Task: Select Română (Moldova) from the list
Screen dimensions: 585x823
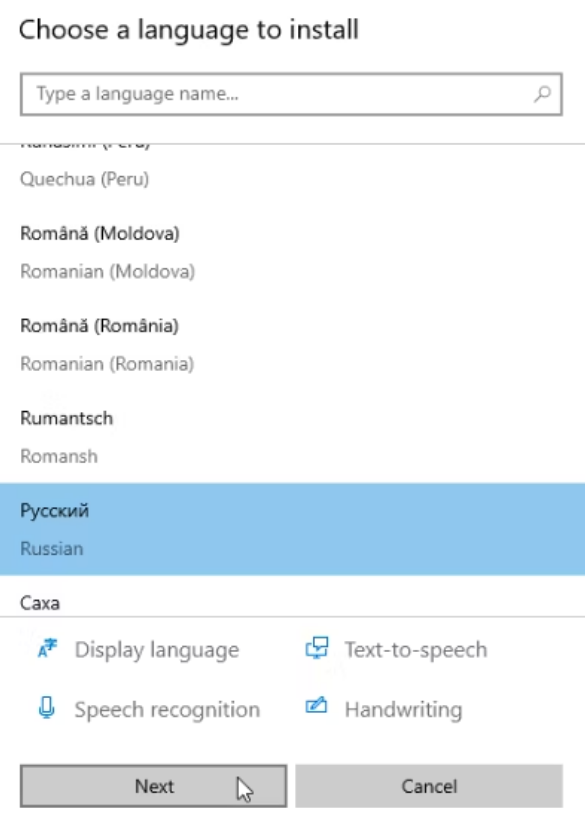Action: 292,252
